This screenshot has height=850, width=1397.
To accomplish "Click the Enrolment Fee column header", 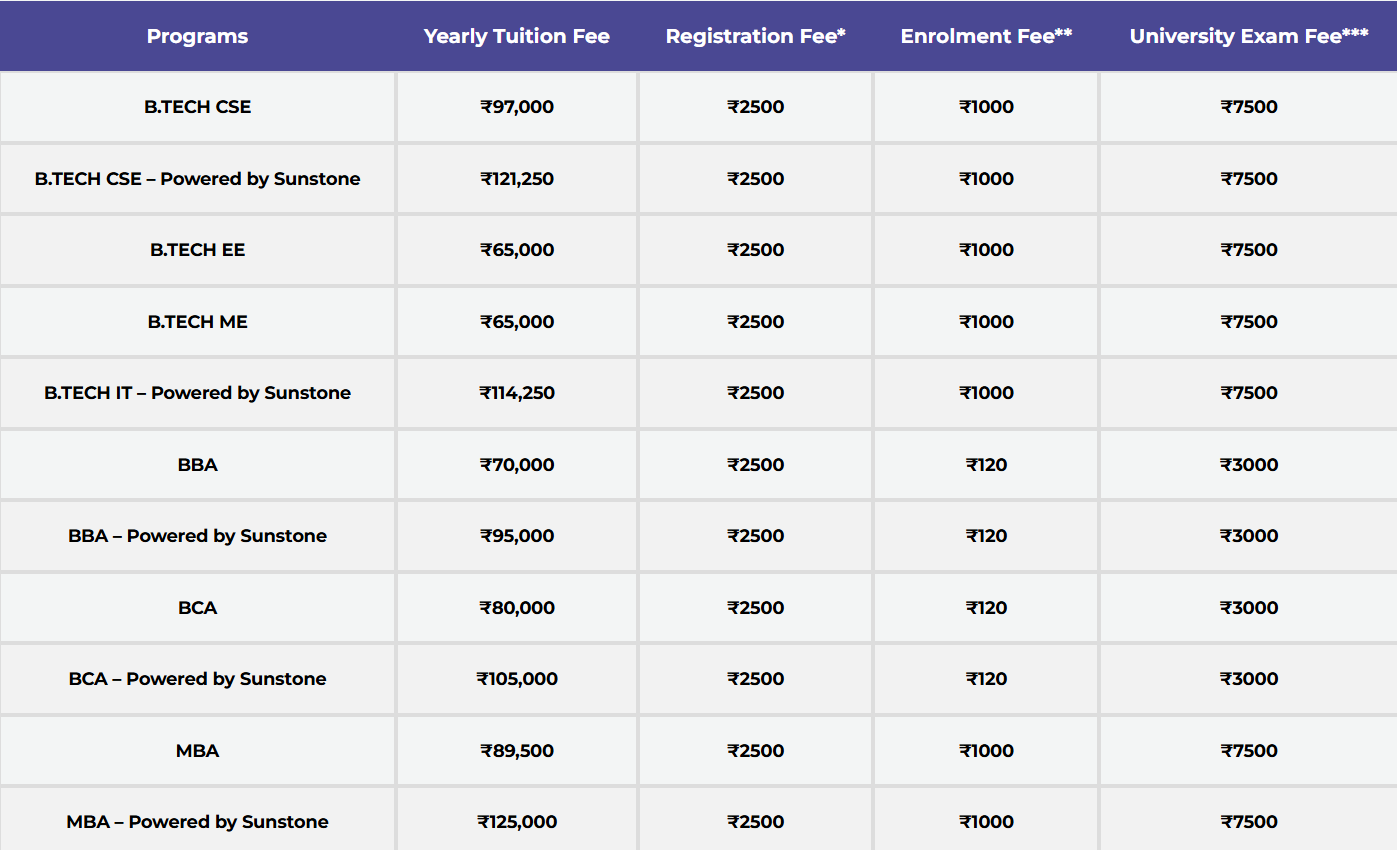I will tap(986, 36).
